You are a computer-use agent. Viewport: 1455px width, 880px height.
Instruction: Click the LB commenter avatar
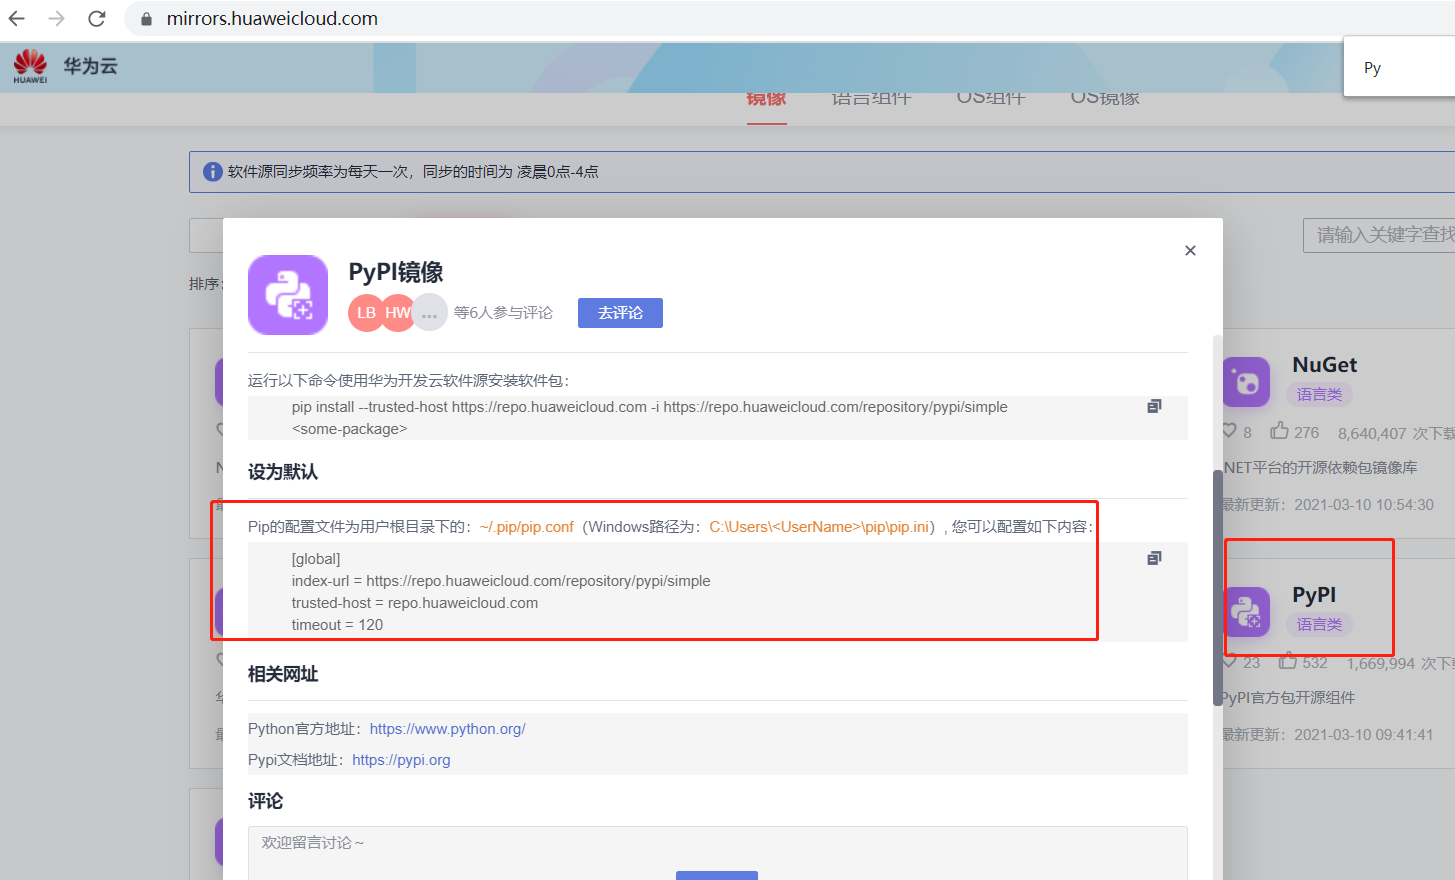point(366,313)
